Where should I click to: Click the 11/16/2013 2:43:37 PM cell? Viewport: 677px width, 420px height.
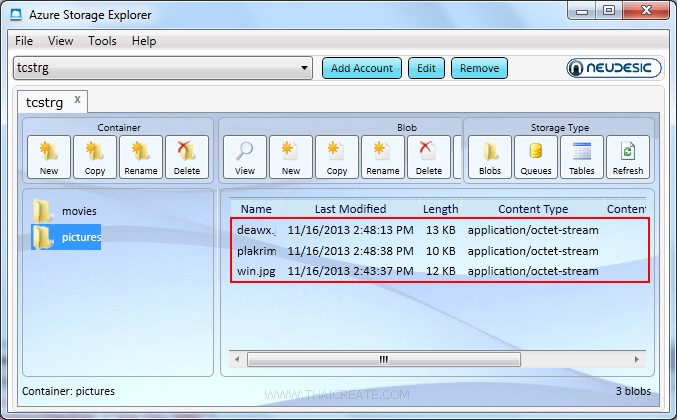click(350, 271)
